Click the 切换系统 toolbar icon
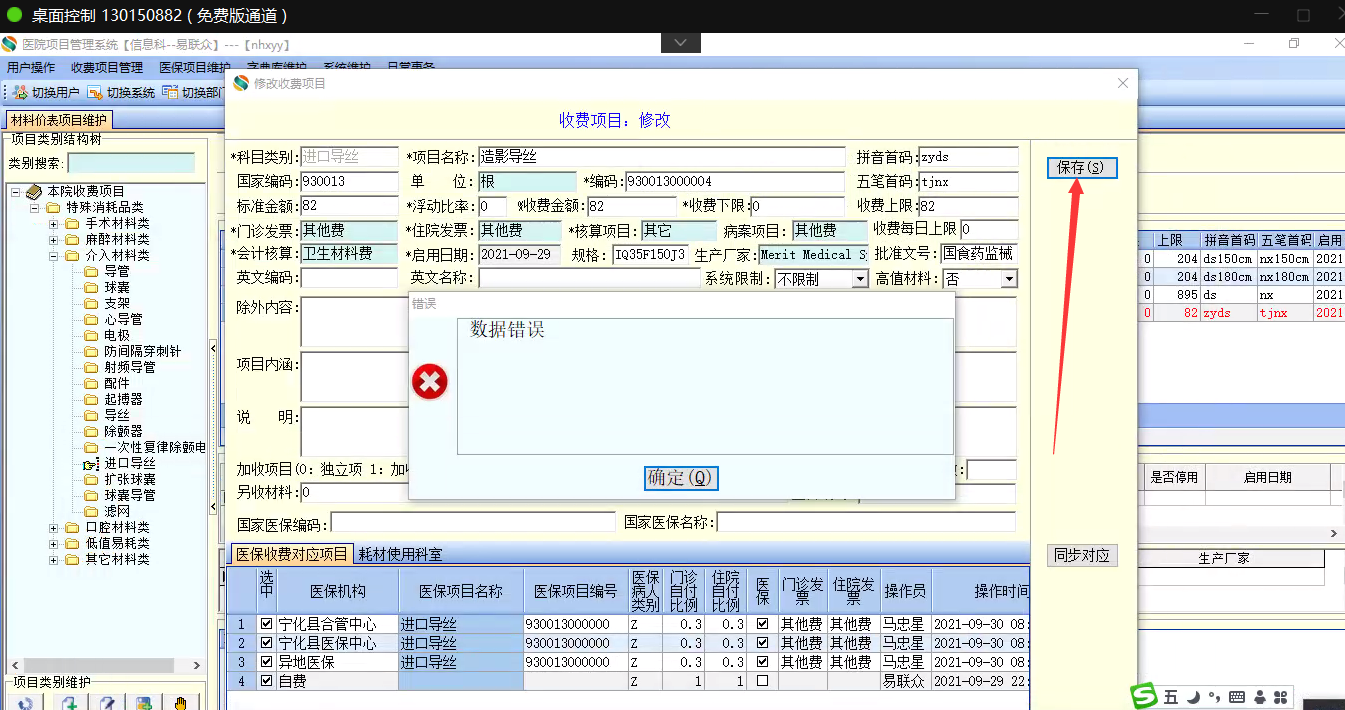 pyautogui.click(x=95, y=93)
